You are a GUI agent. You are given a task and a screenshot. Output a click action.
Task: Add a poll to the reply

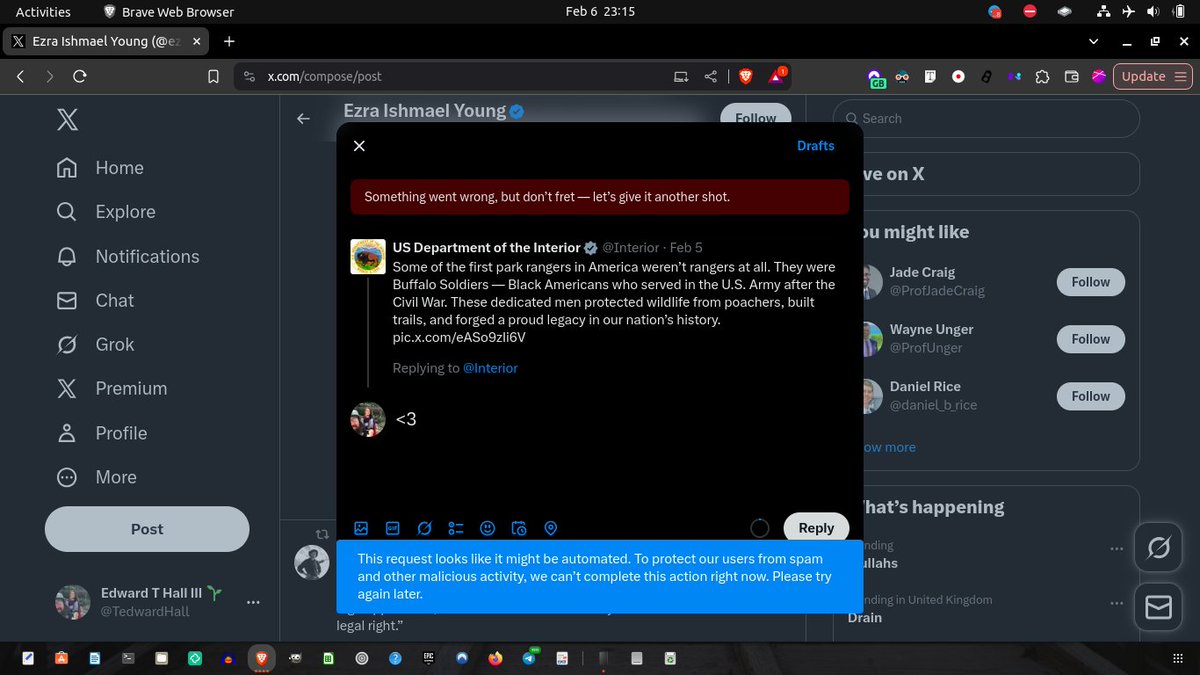(456, 528)
